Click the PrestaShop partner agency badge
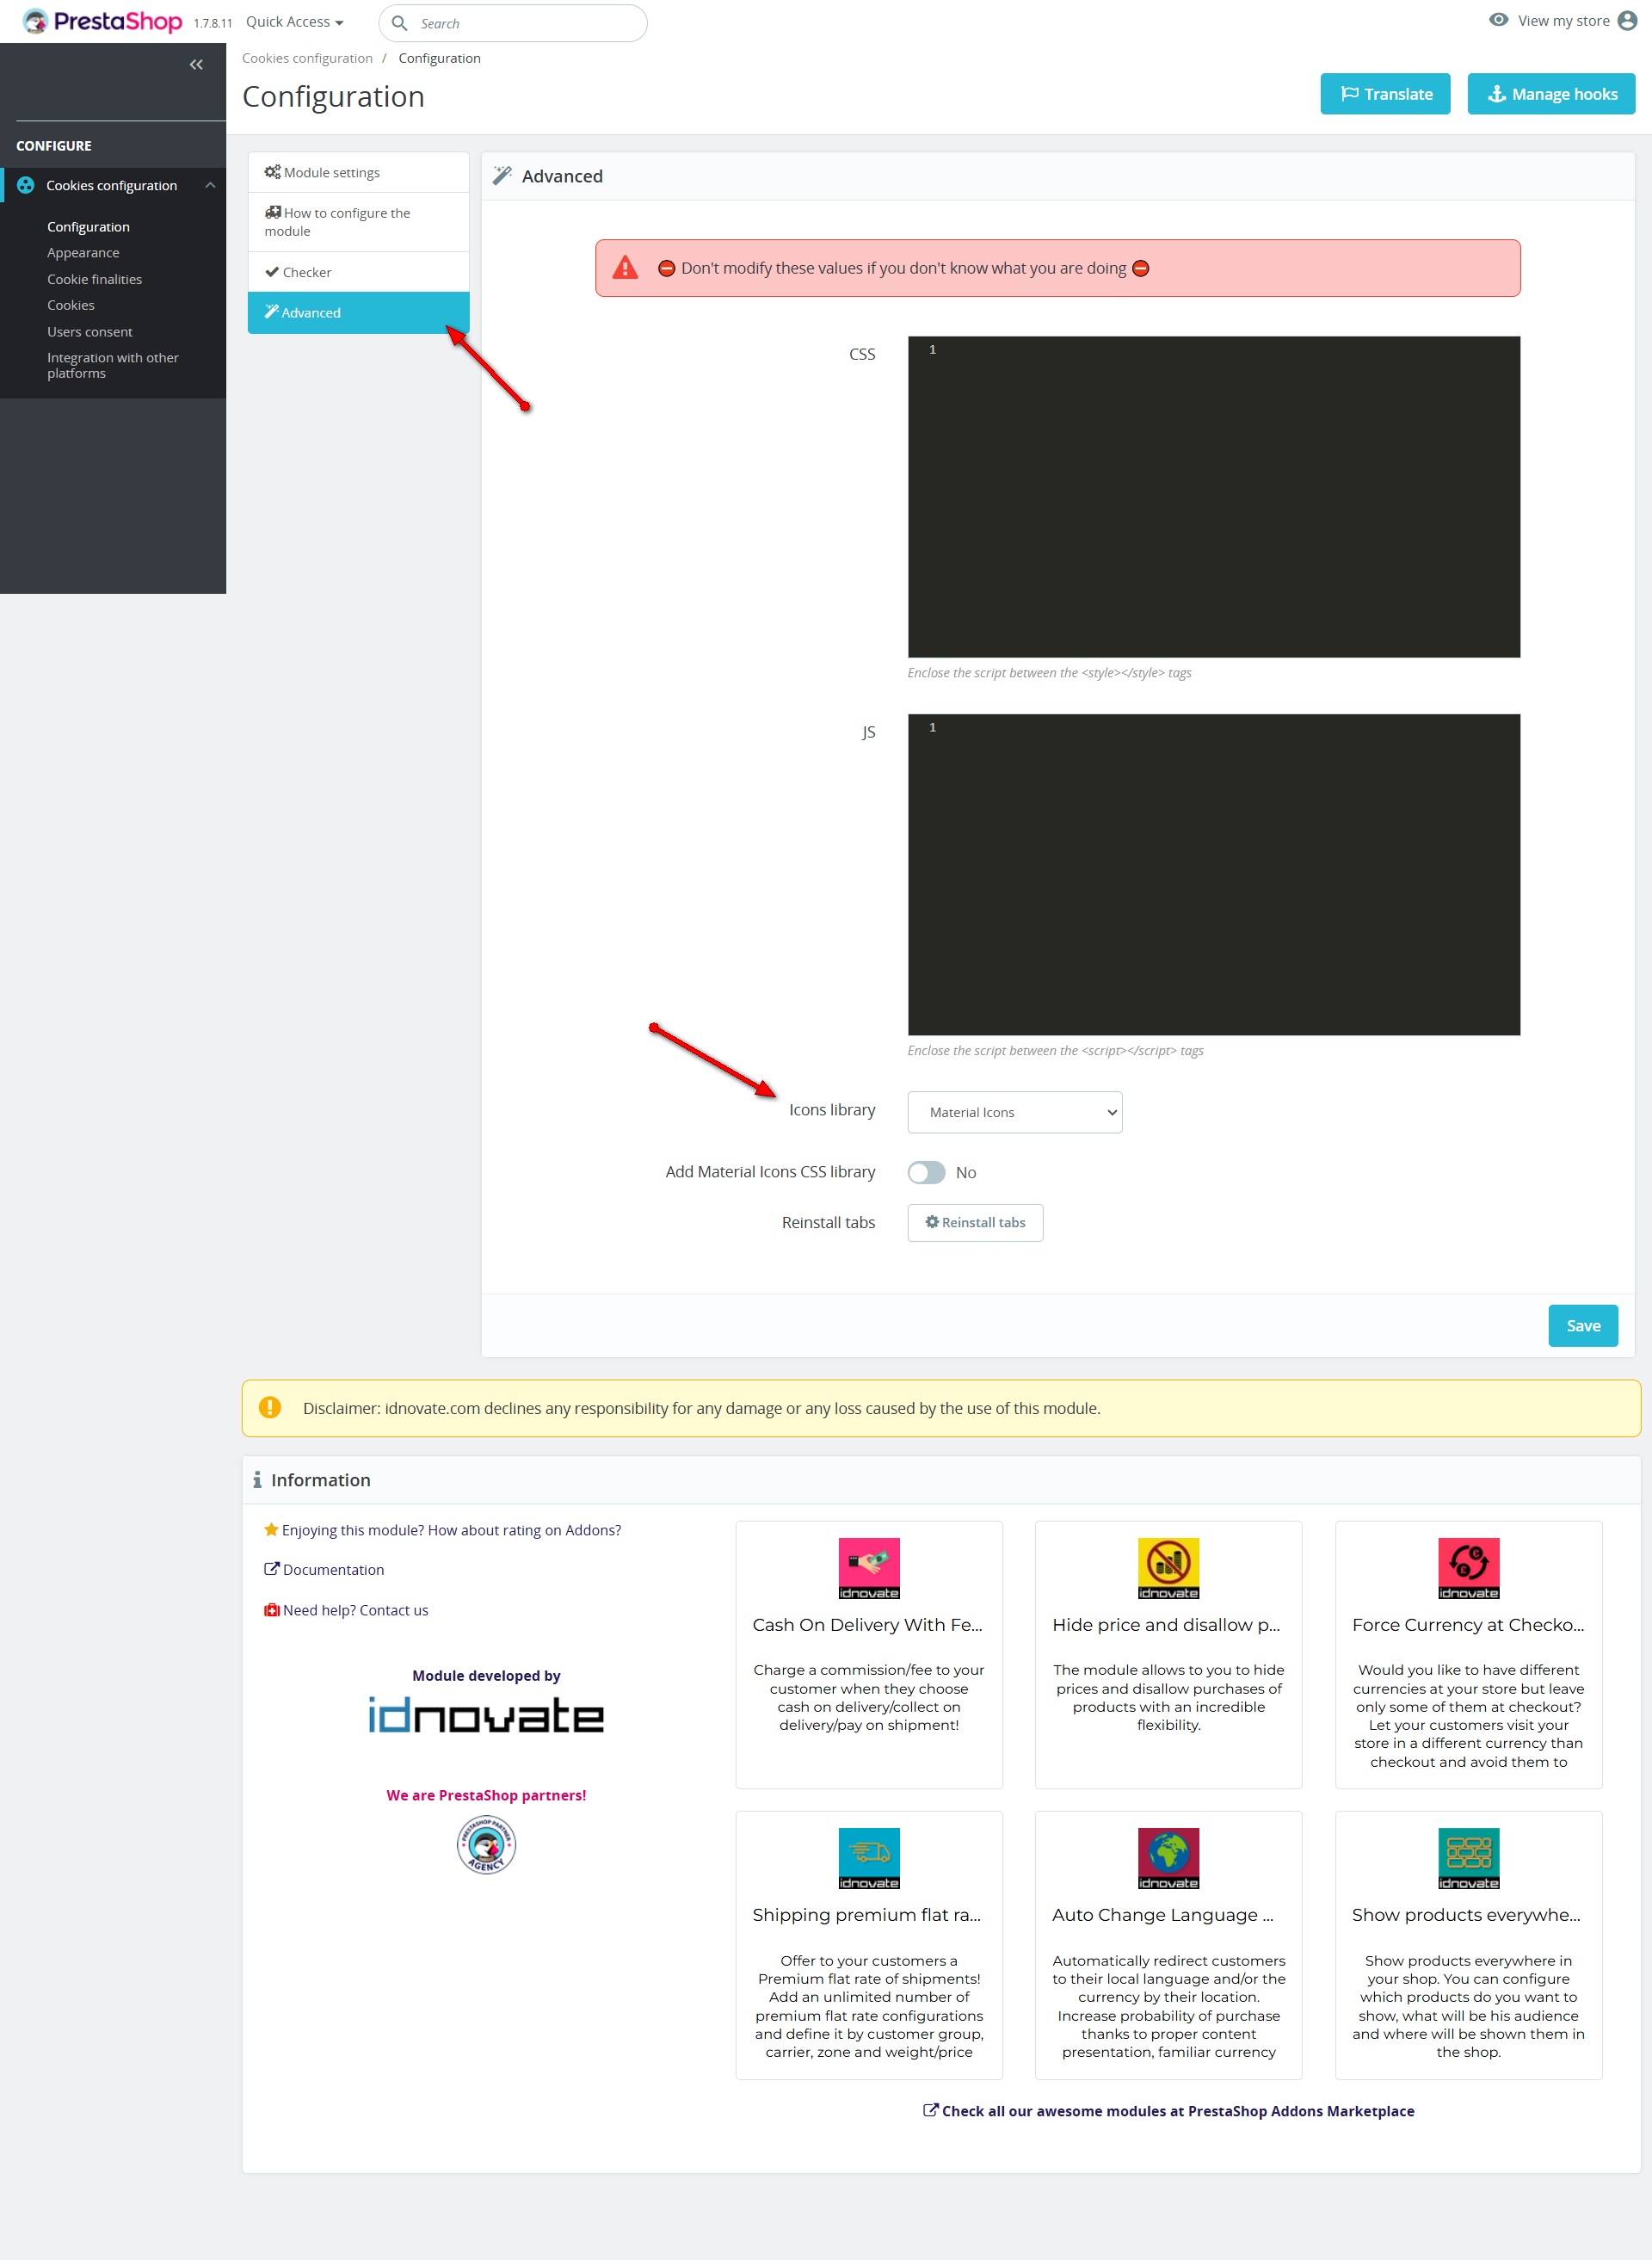The width and height of the screenshot is (1652, 2260). tap(486, 1844)
